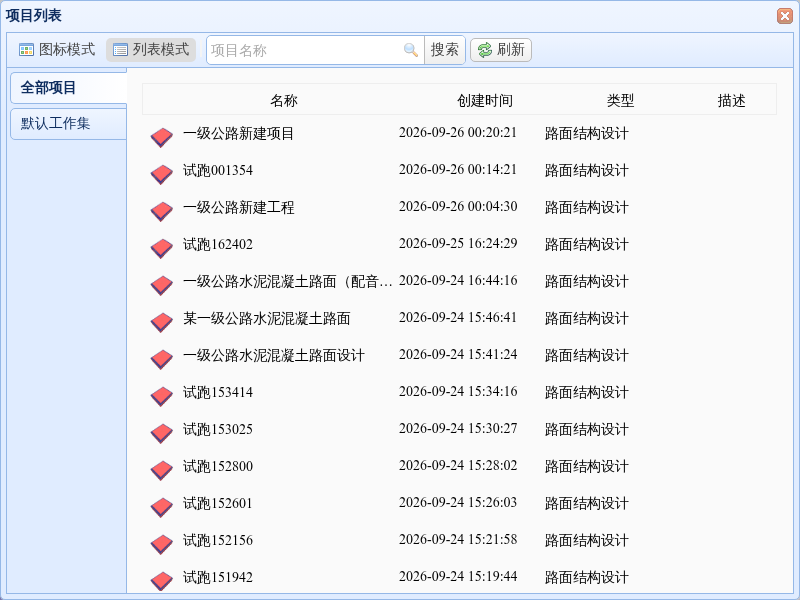This screenshot has width=800, height=600.
Task: Sort by 创建时间 column header
Action: click(485, 101)
